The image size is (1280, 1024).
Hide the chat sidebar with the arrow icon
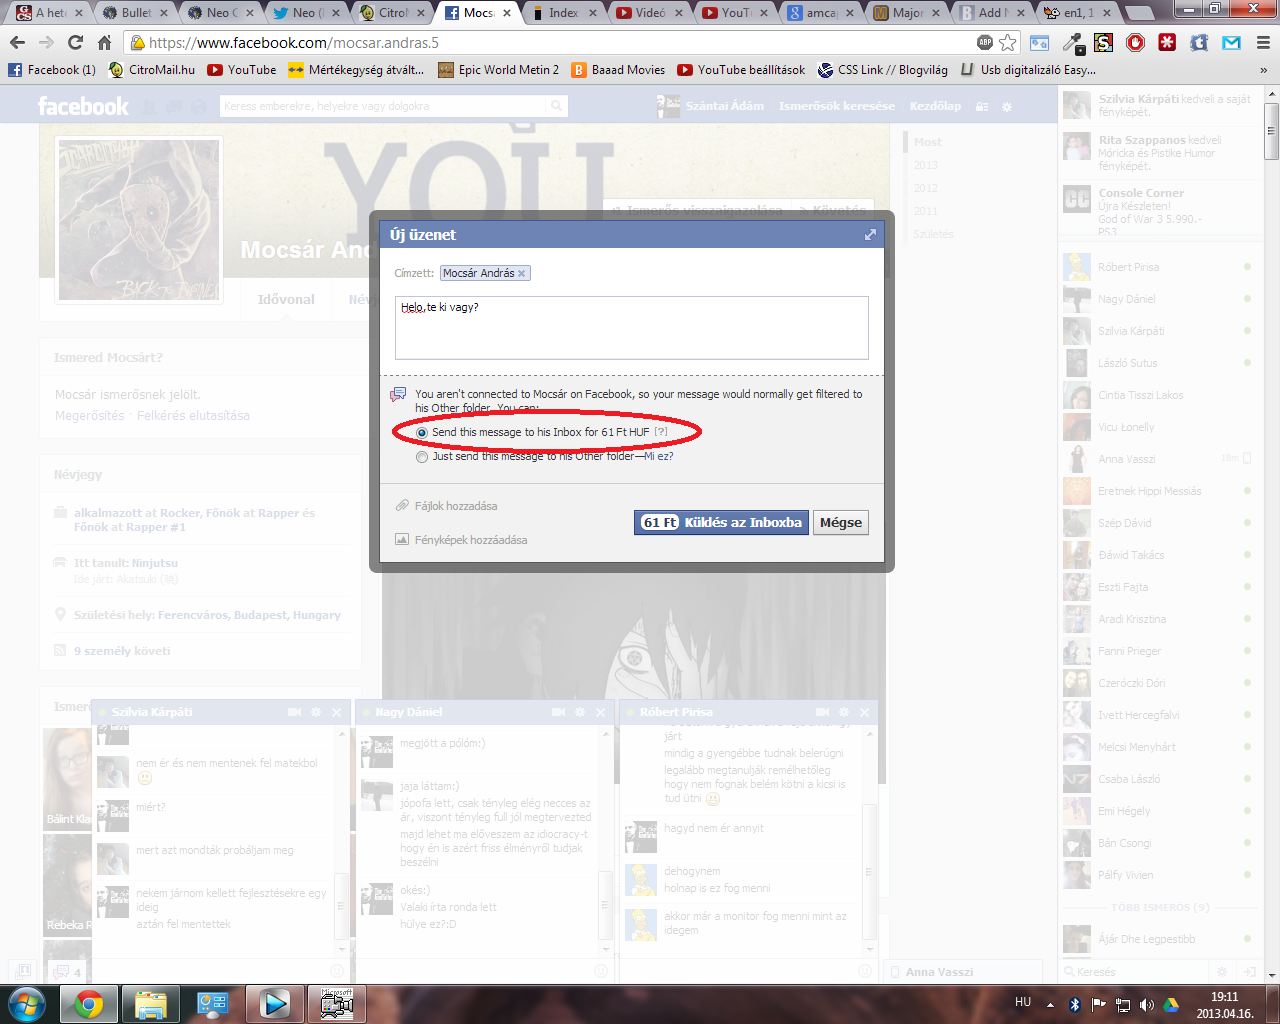1249,972
